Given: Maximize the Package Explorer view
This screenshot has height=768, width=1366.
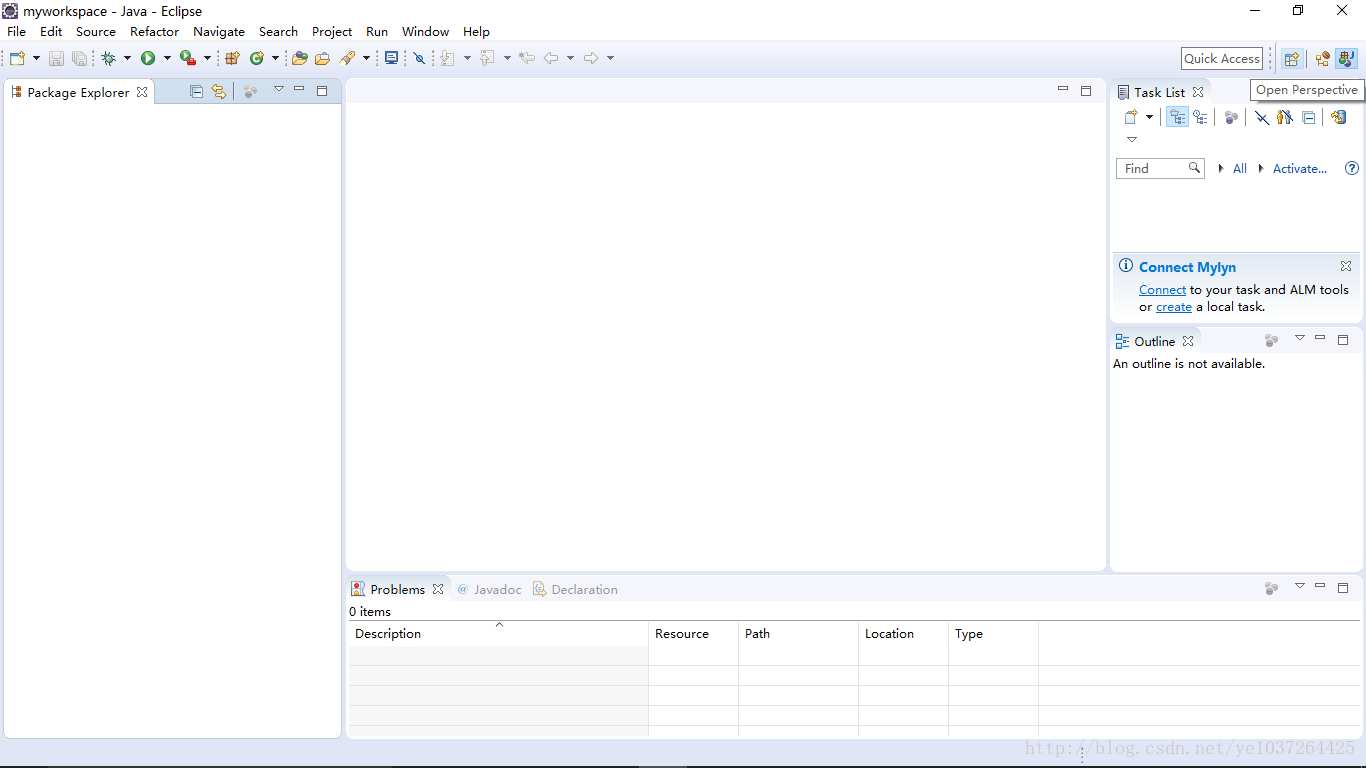Looking at the screenshot, I should point(322,91).
